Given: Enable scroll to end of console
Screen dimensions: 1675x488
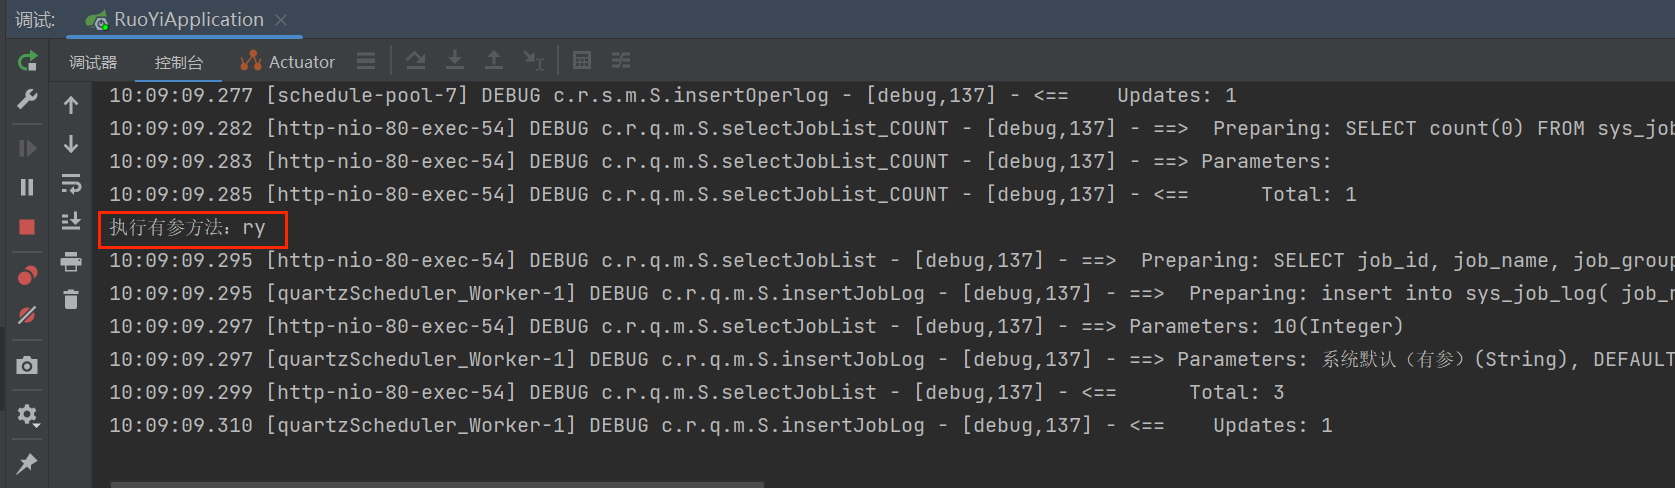Looking at the screenshot, I should click(71, 222).
